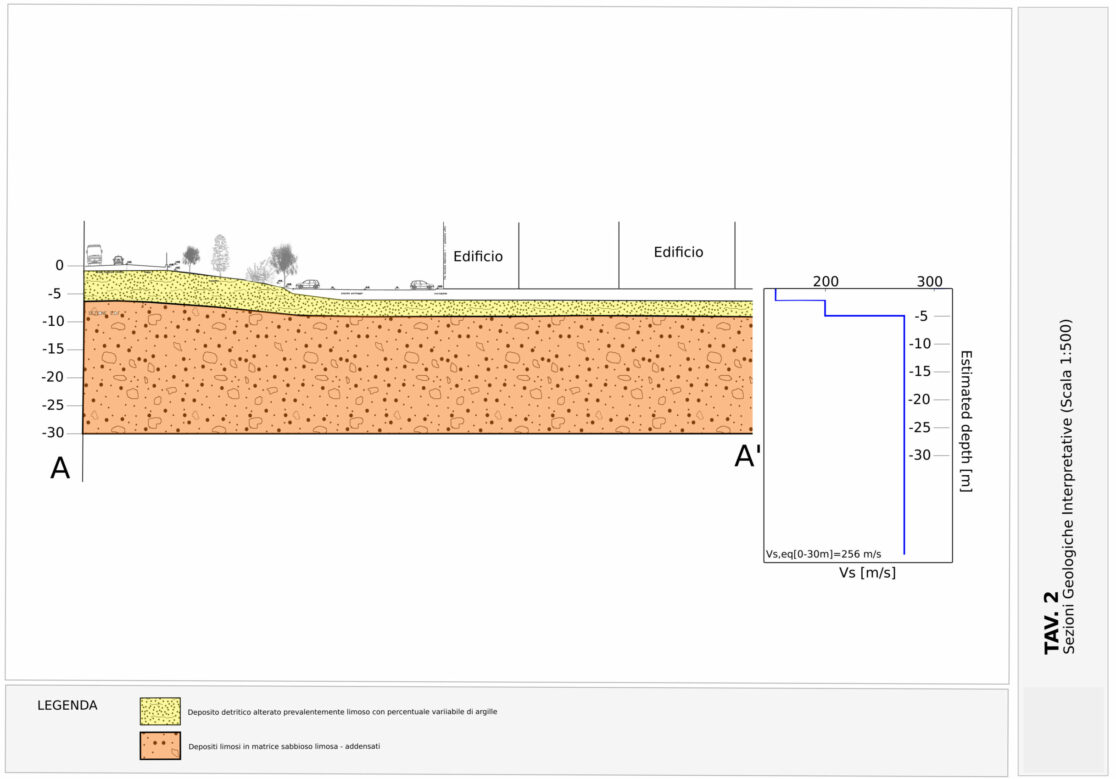Select the car parked left of Edificio
This screenshot has height=779, width=1116.
pyautogui.click(x=422, y=285)
